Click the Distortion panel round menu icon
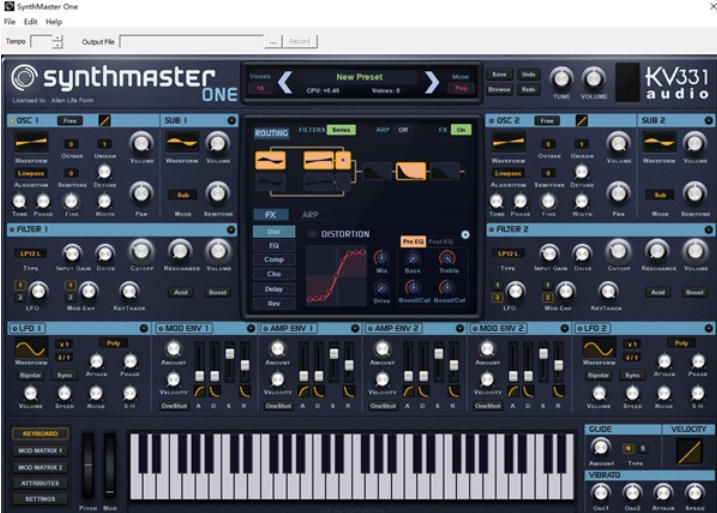This screenshot has height=513, width=717. tap(465, 235)
